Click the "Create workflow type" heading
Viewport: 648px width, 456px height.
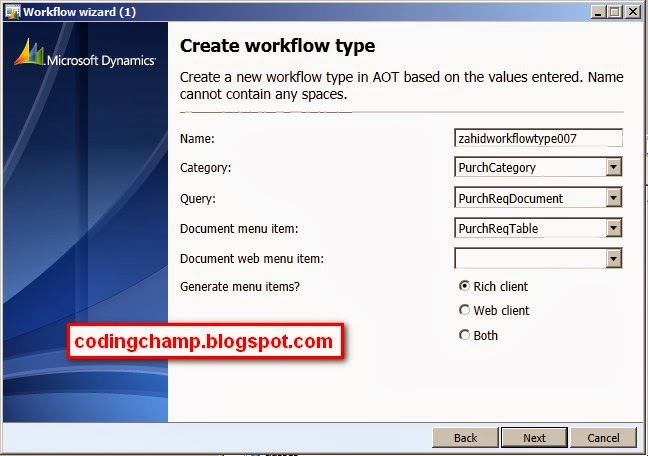click(x=277, y=46)
